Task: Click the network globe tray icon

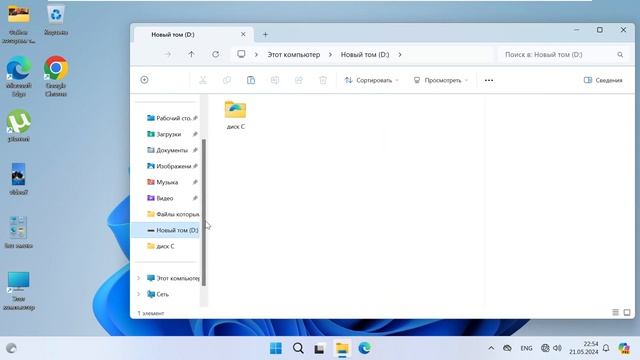Action: pos(545,348)
